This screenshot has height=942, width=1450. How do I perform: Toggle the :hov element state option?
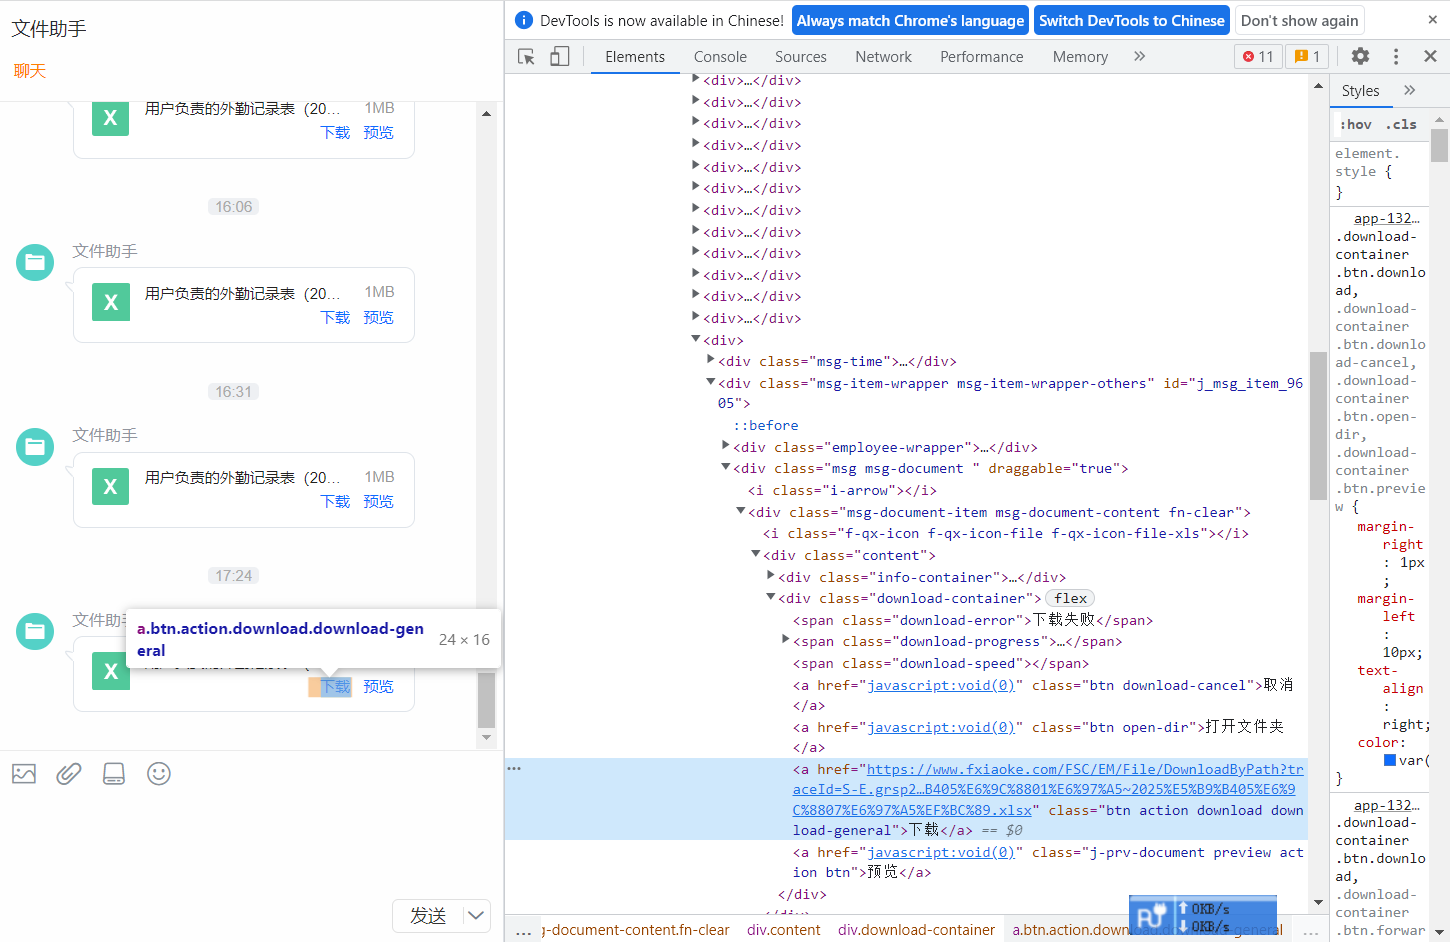click(x=1355, y=125)
